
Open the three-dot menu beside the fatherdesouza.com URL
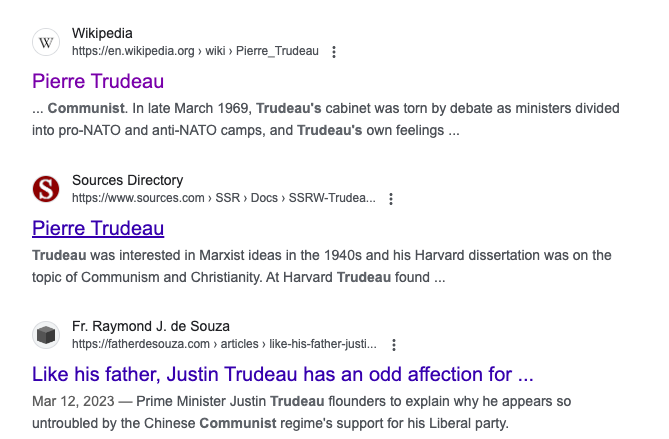[394, 345]
